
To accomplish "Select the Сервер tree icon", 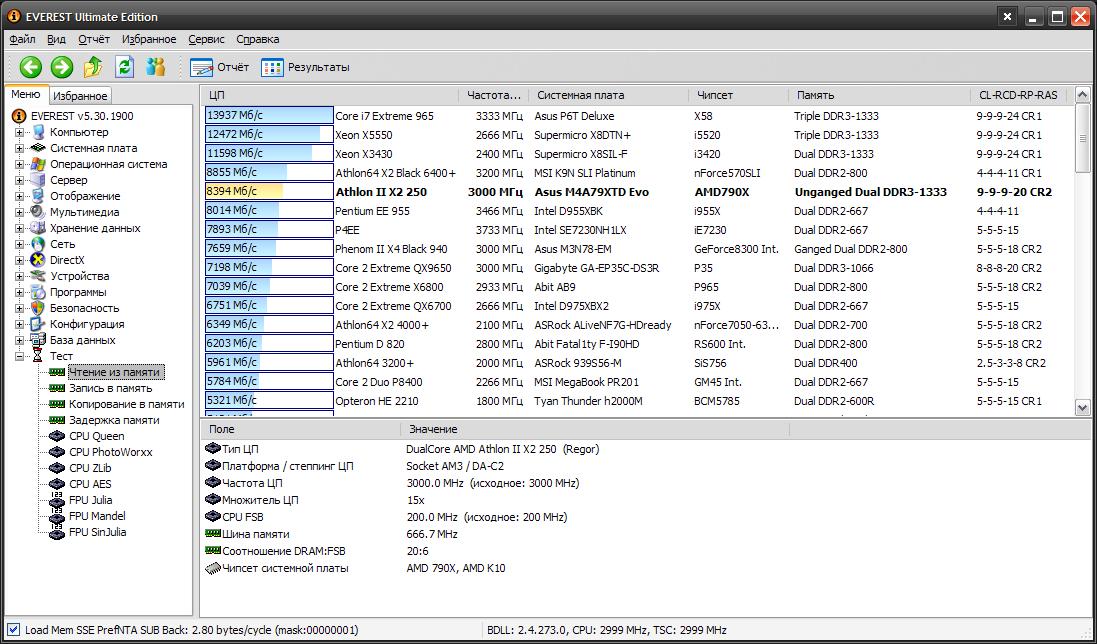I will 38,180.
